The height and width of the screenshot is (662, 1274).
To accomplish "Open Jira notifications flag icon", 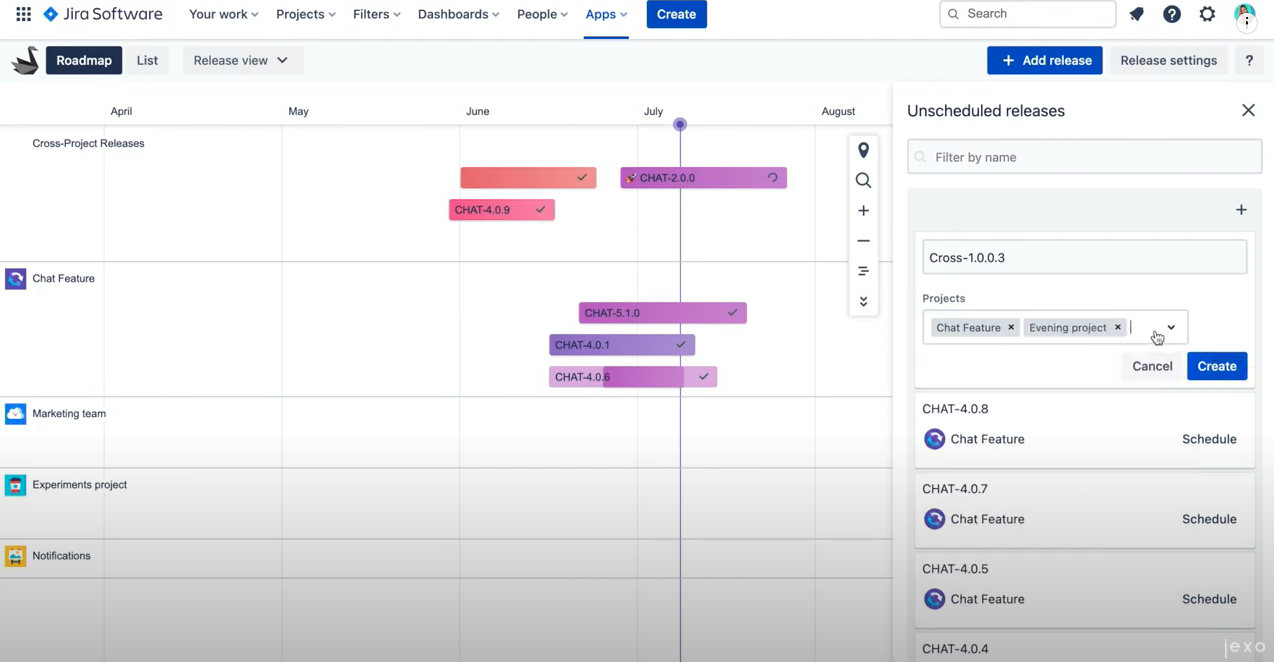I will point(1136,14).
